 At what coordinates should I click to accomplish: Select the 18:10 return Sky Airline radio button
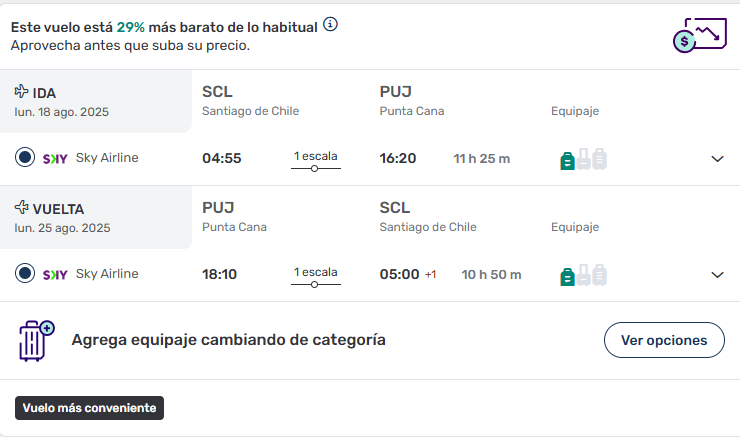pyautogui.click(x=25, y=273)
